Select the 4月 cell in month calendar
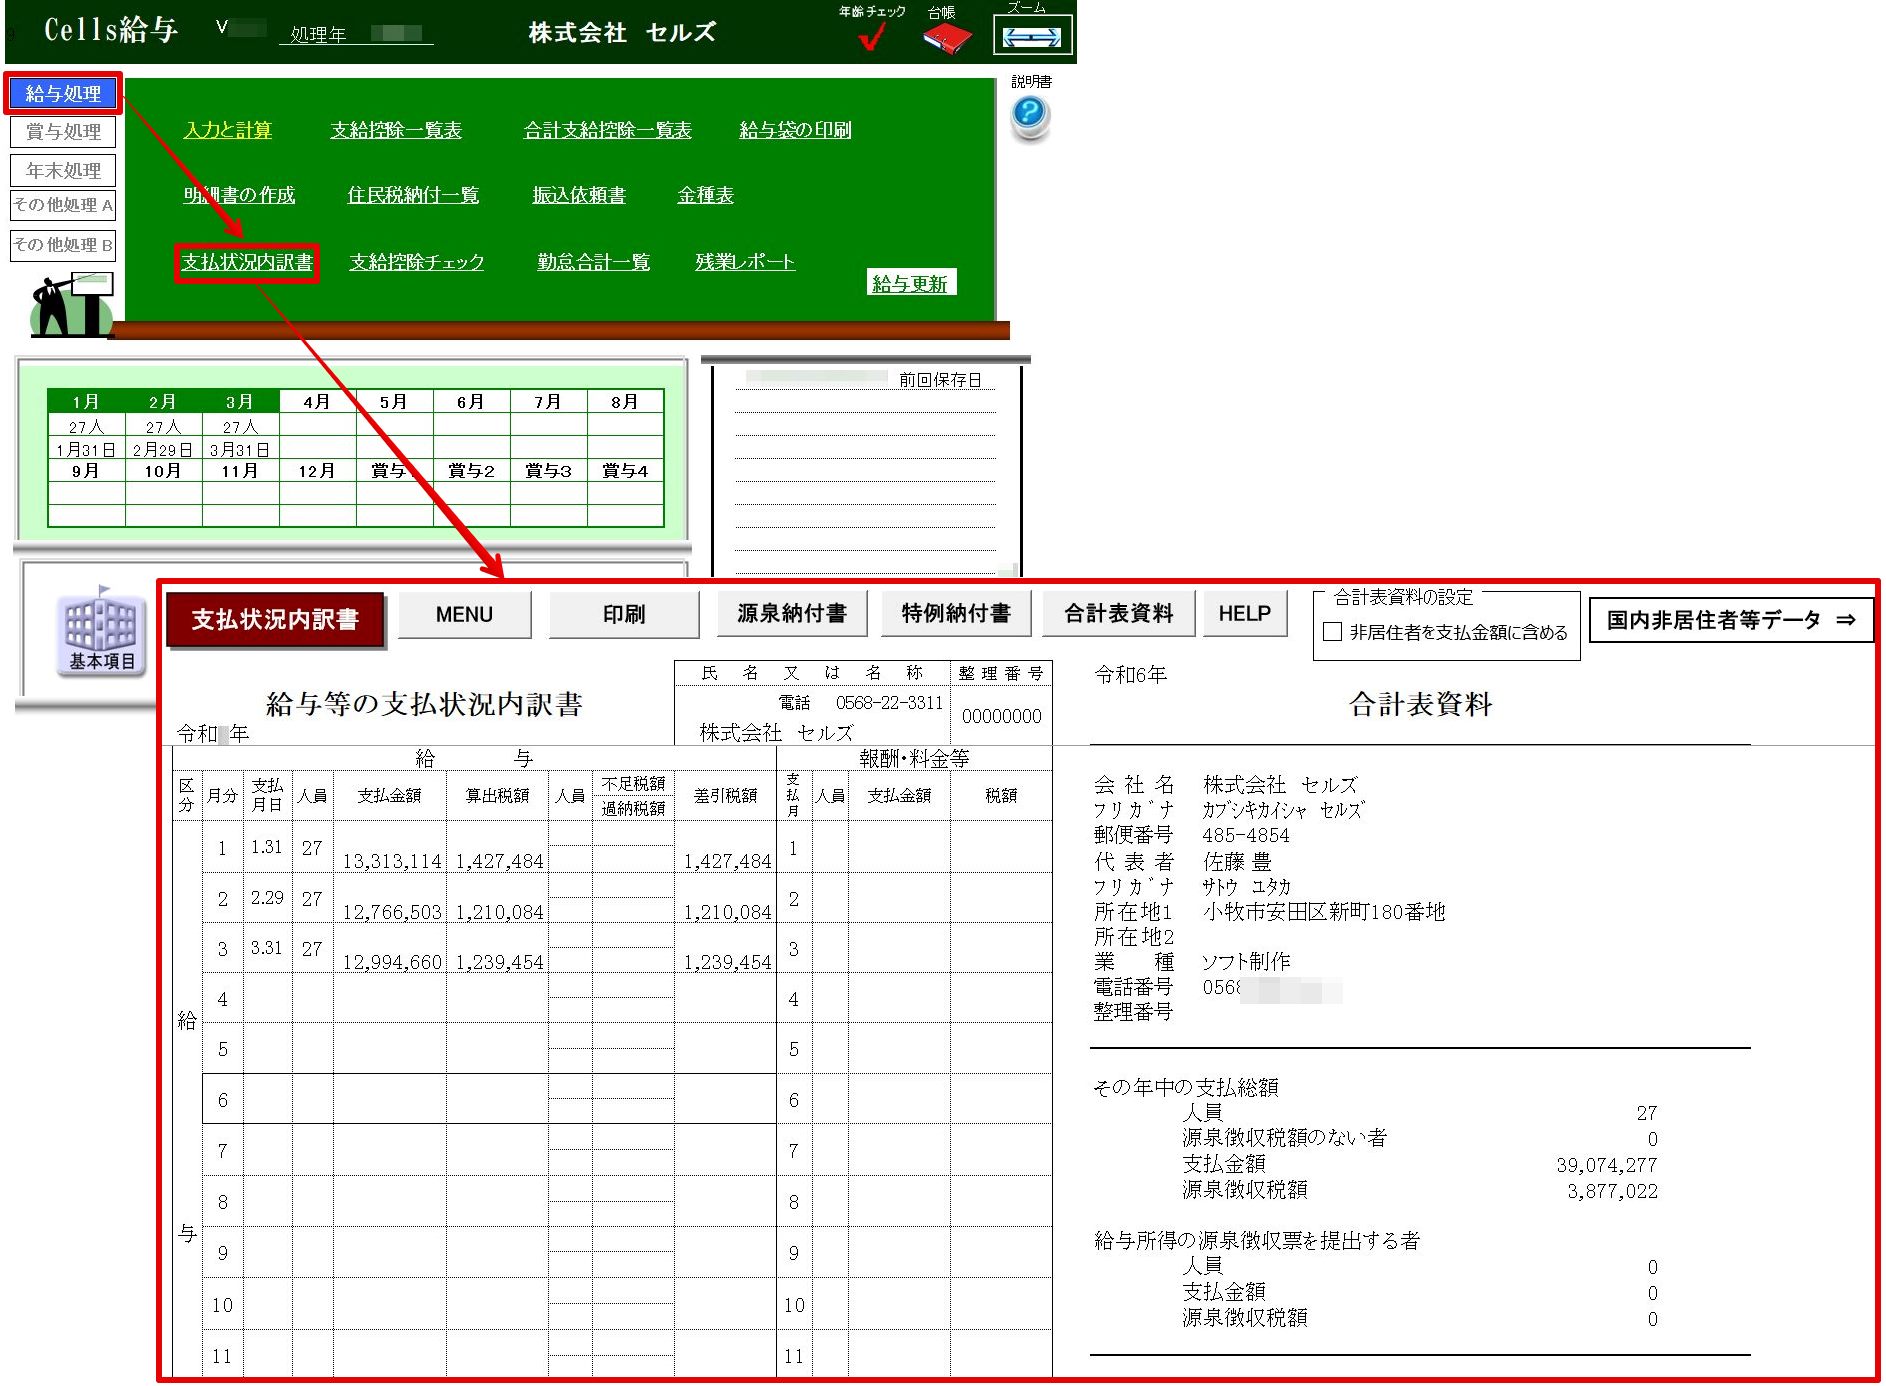This screenshot has width=1886, height=1386. (317, 402)
